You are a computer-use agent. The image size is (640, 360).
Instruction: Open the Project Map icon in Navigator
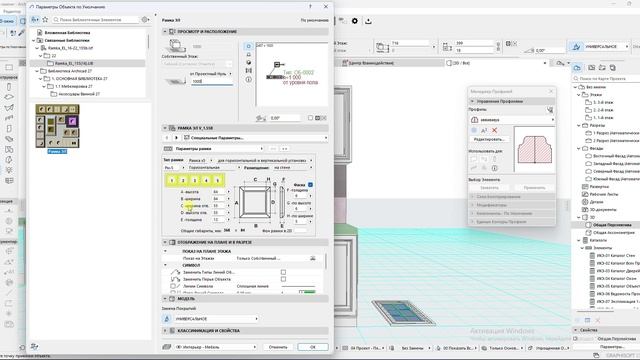click(577, 68)
